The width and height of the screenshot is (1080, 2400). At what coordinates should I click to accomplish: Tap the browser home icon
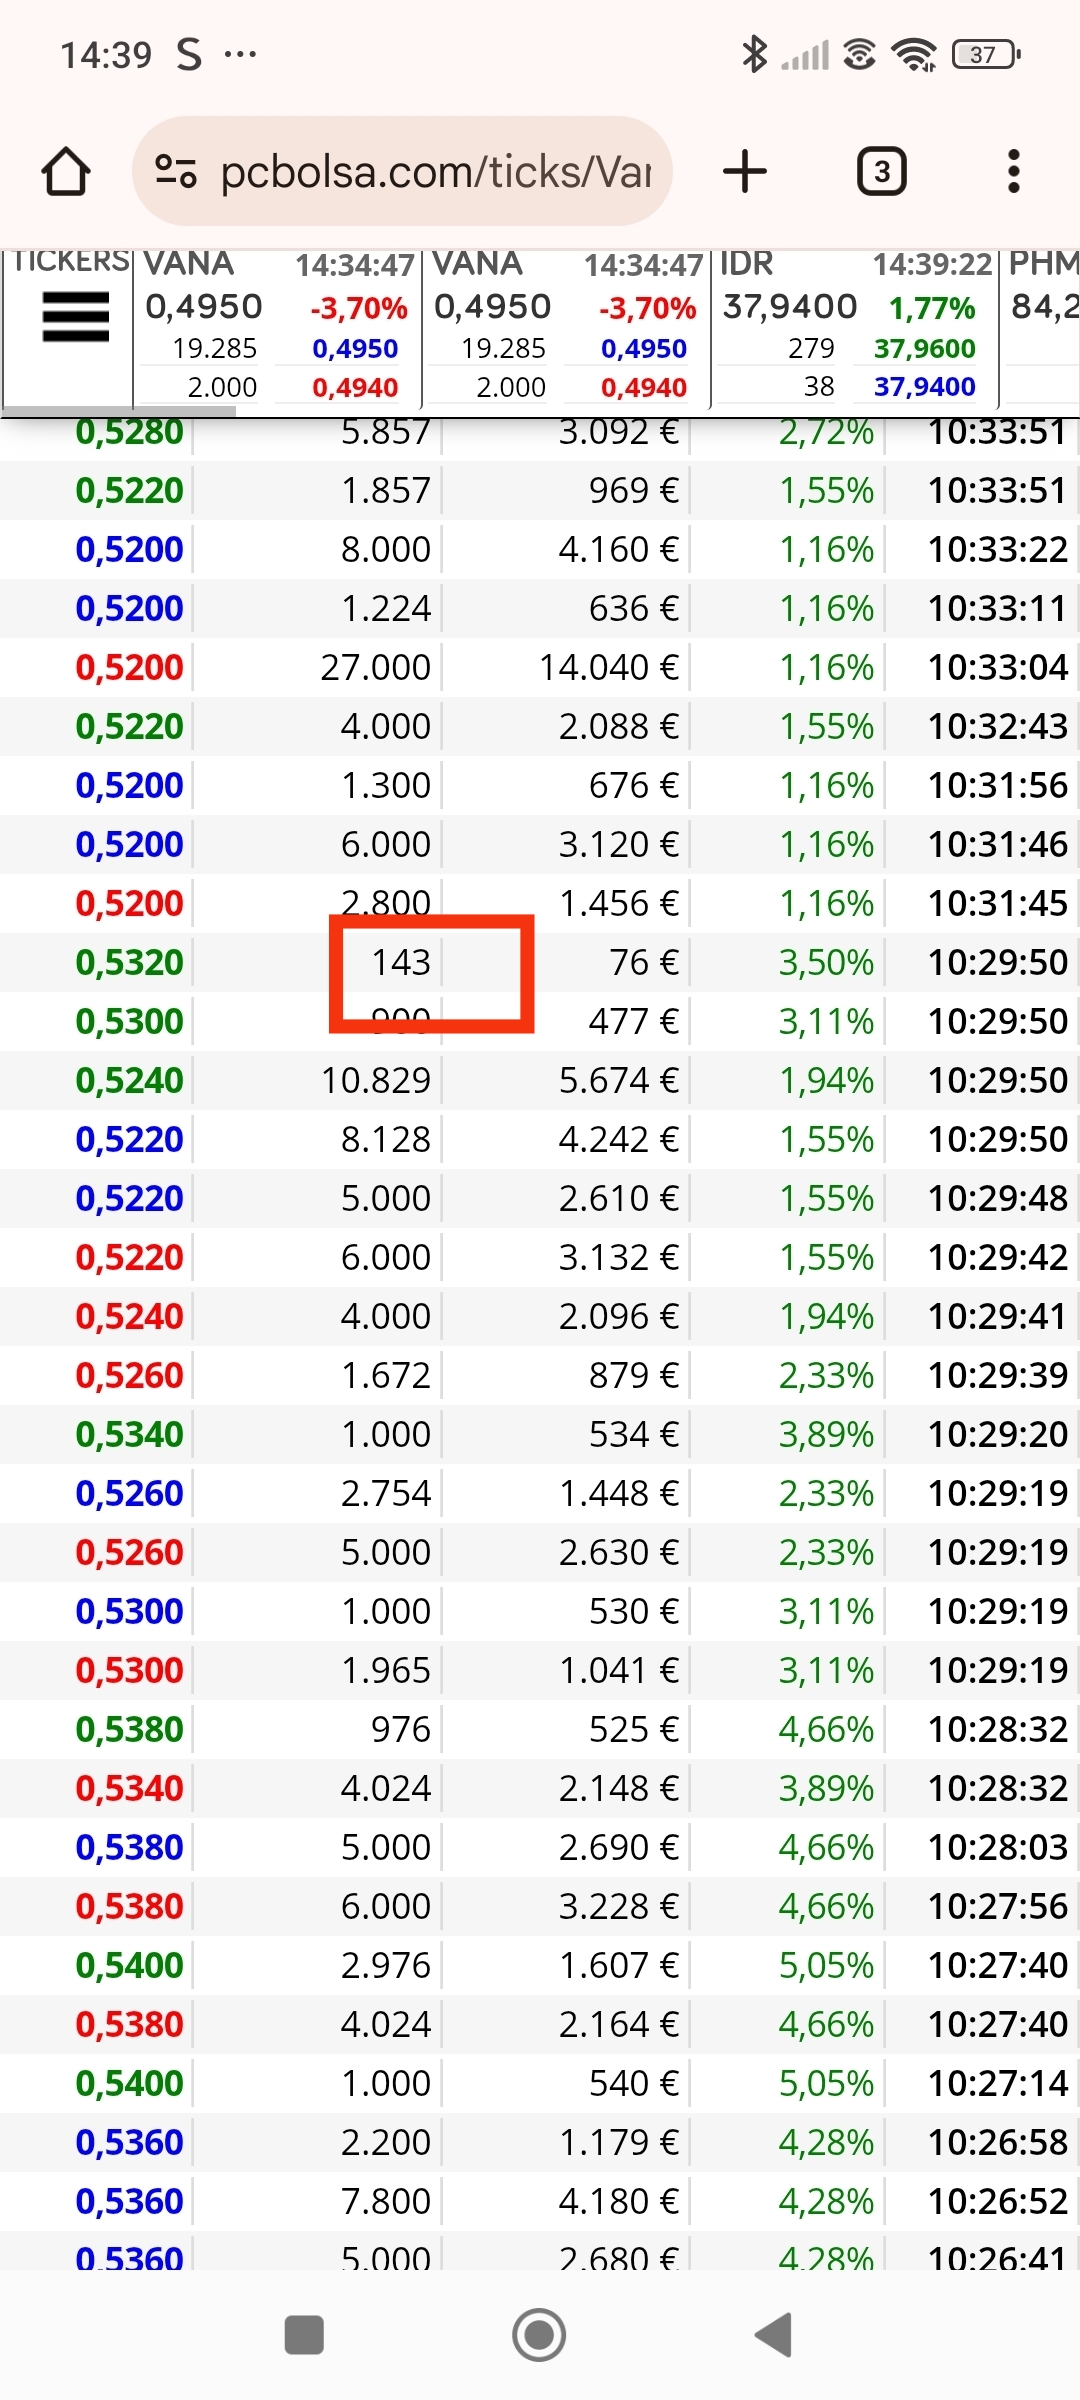pyautogui.click(x=66, y=171)
